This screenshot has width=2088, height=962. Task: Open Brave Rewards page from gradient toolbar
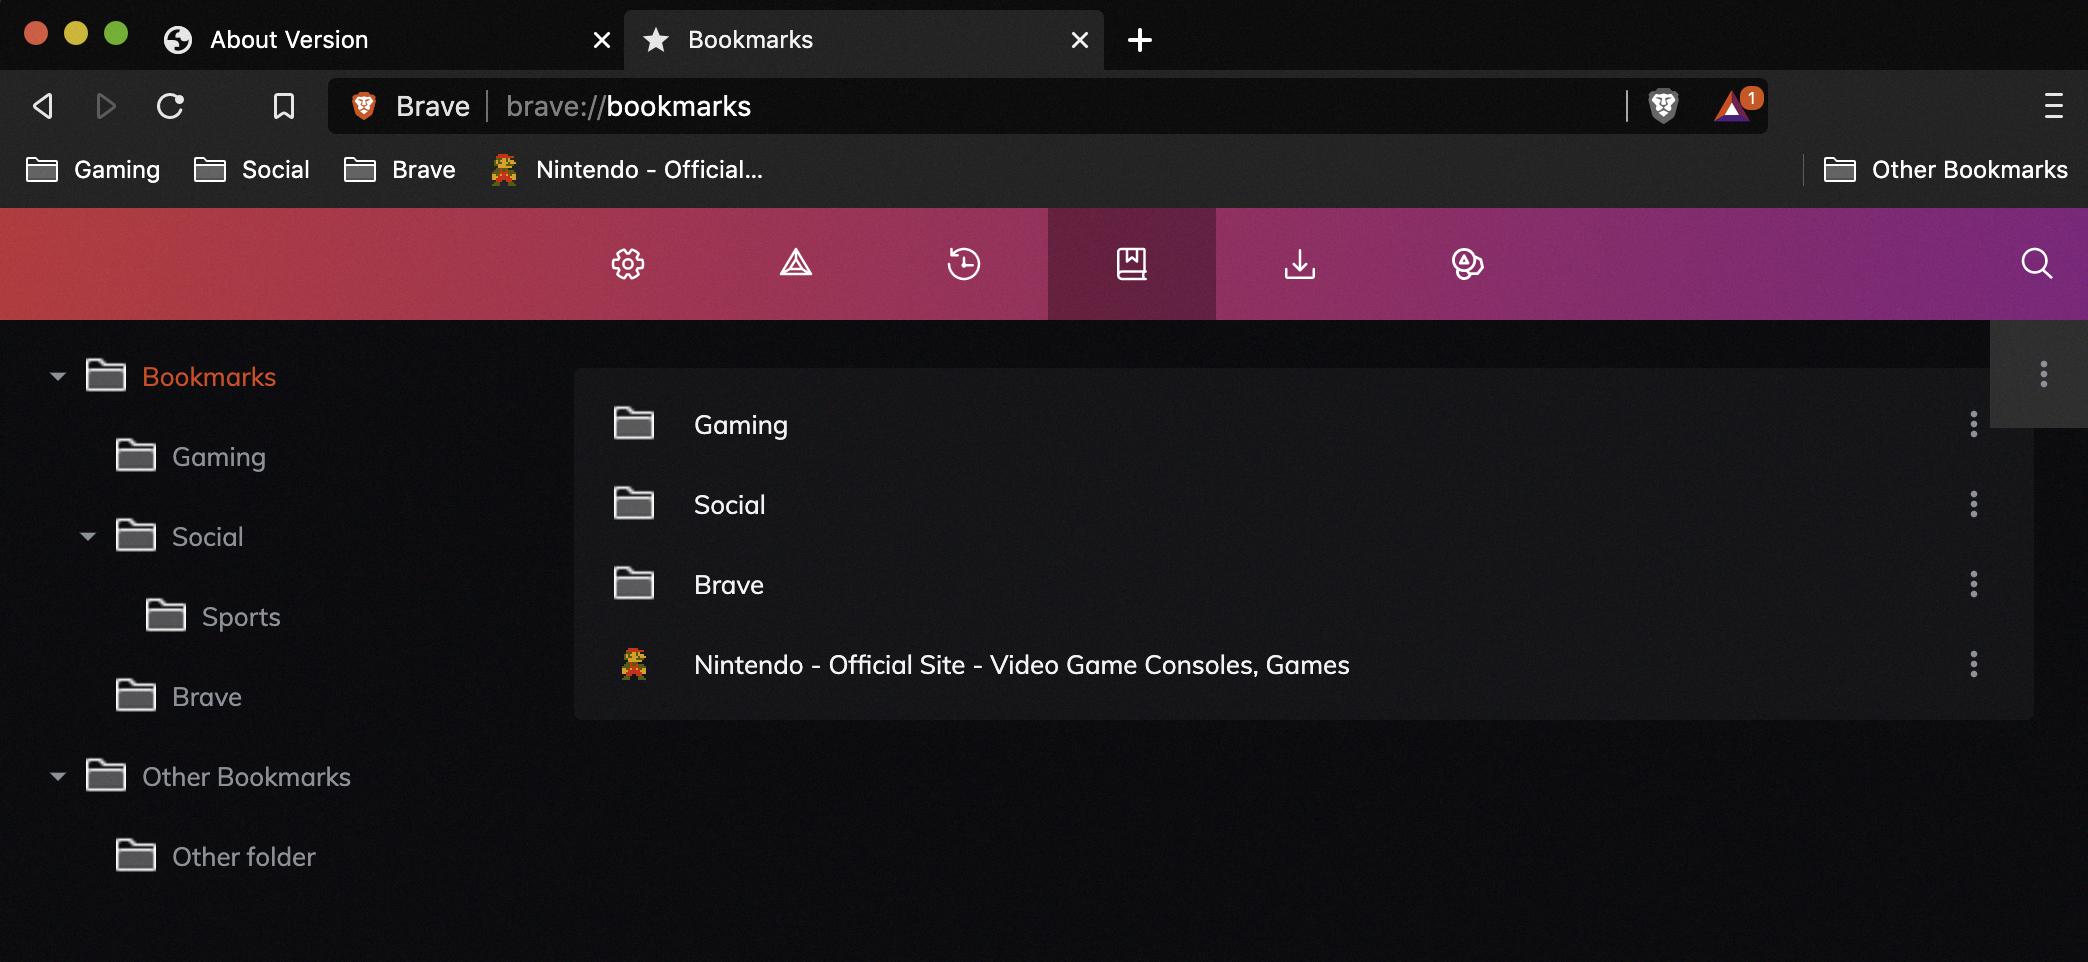(x=796, y=264)
